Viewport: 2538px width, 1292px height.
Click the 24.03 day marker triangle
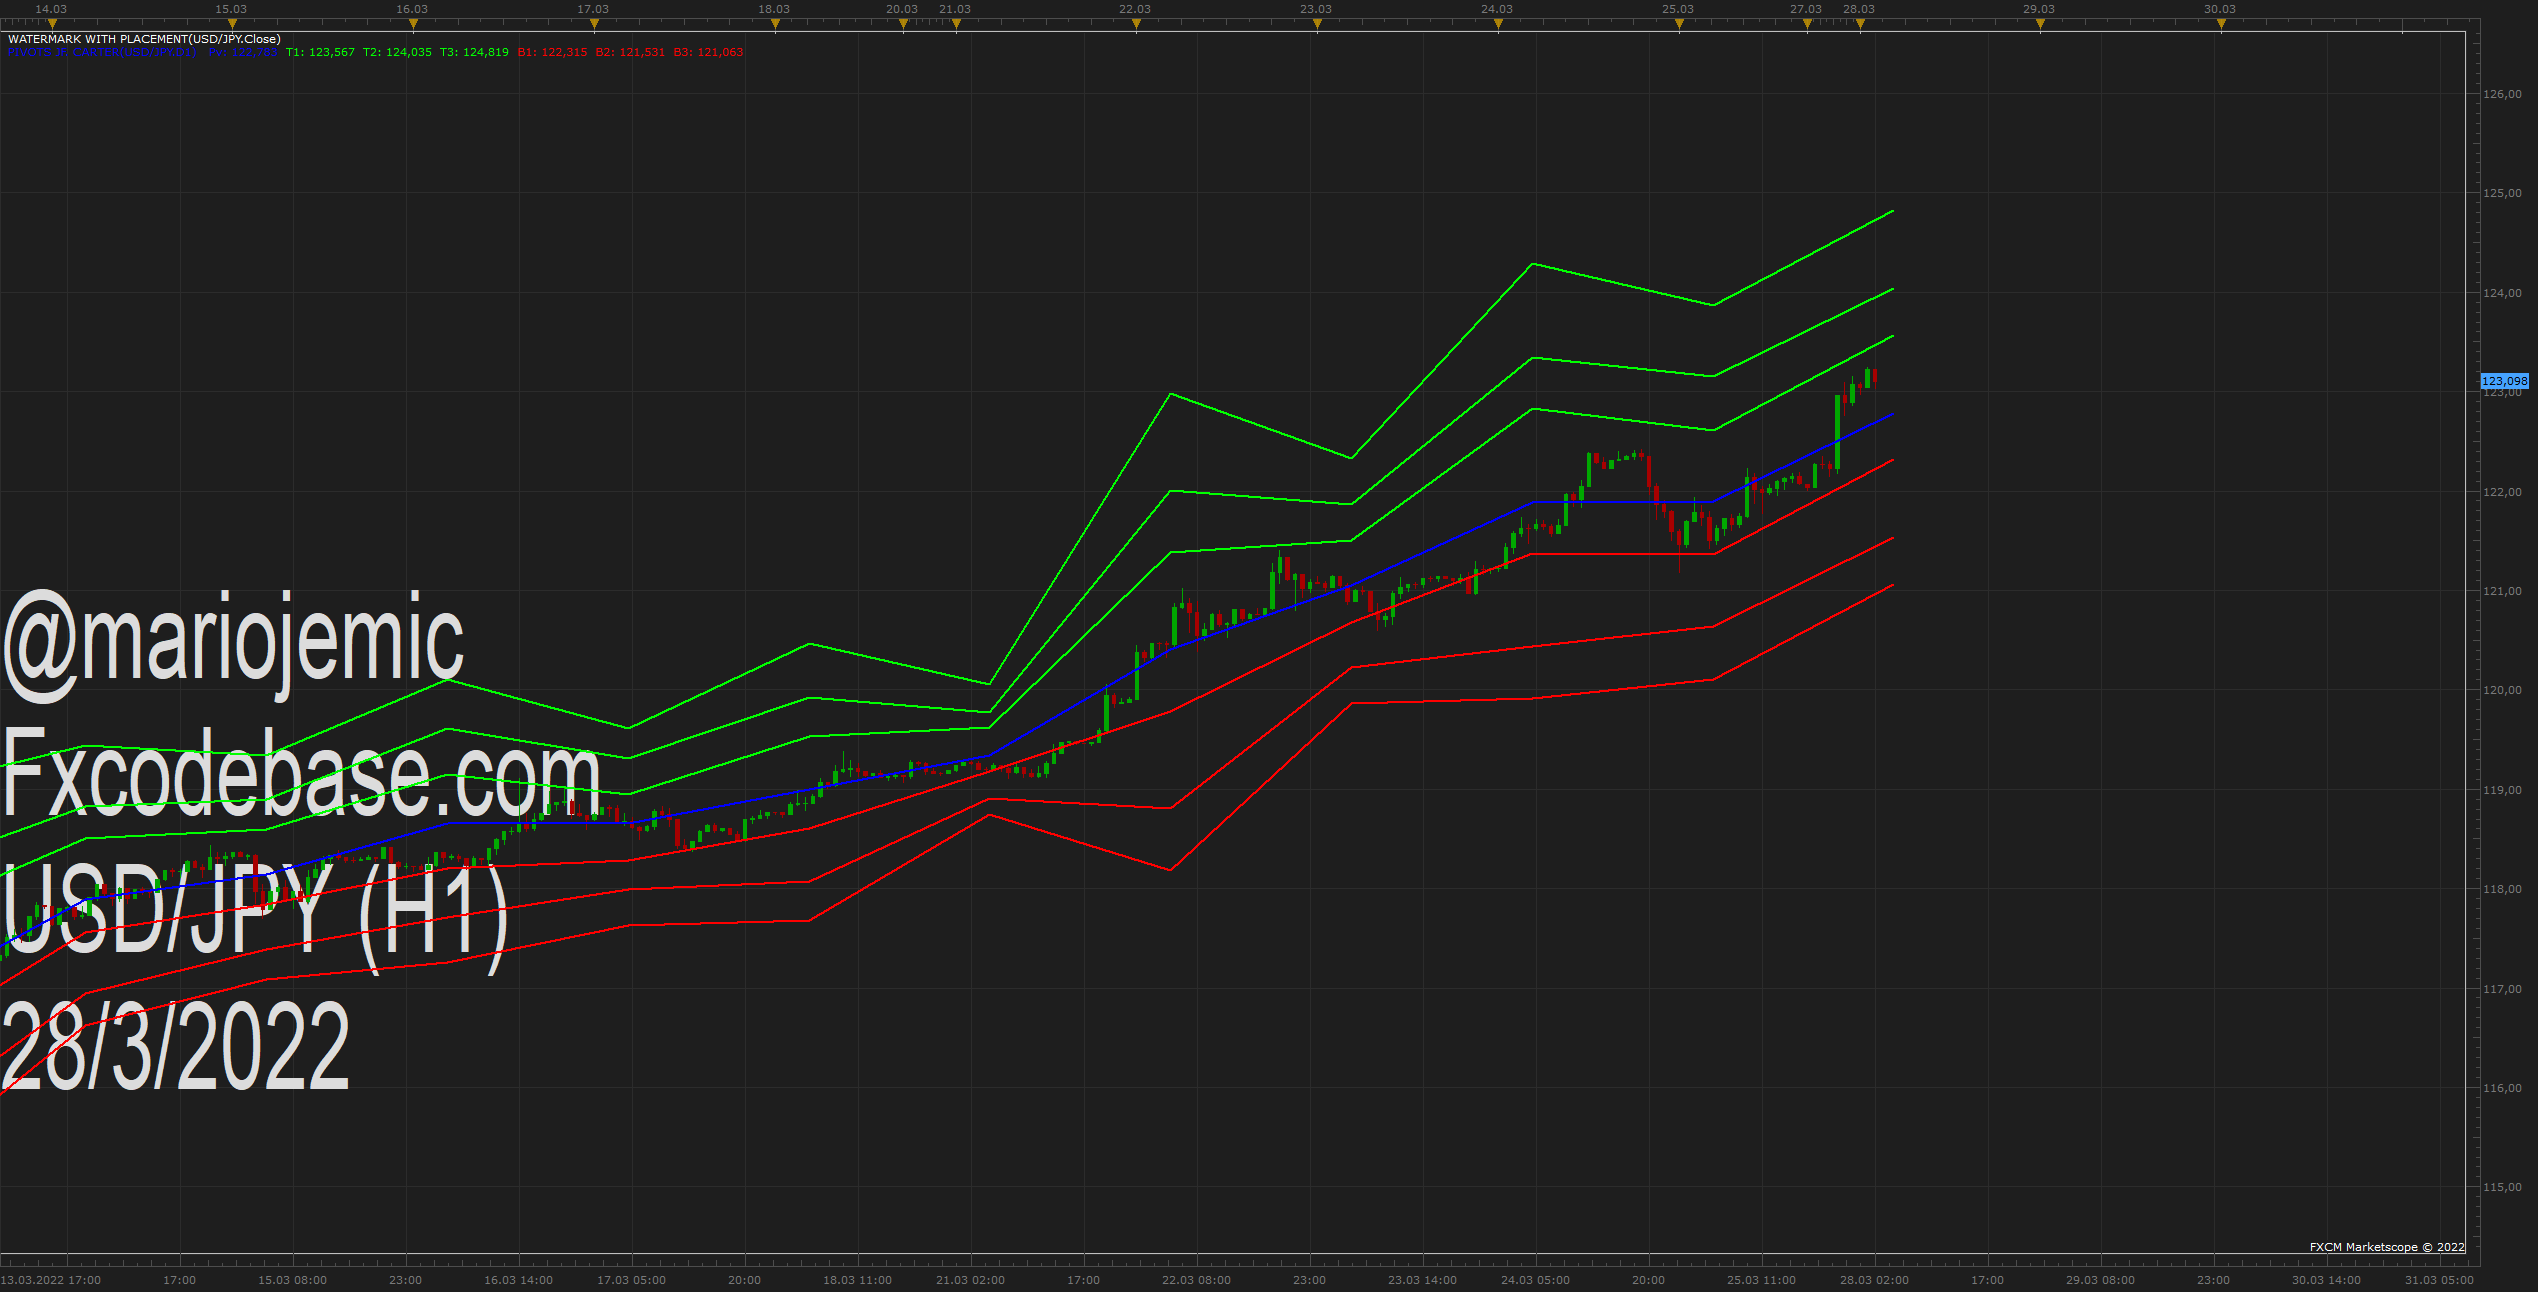1498,25
